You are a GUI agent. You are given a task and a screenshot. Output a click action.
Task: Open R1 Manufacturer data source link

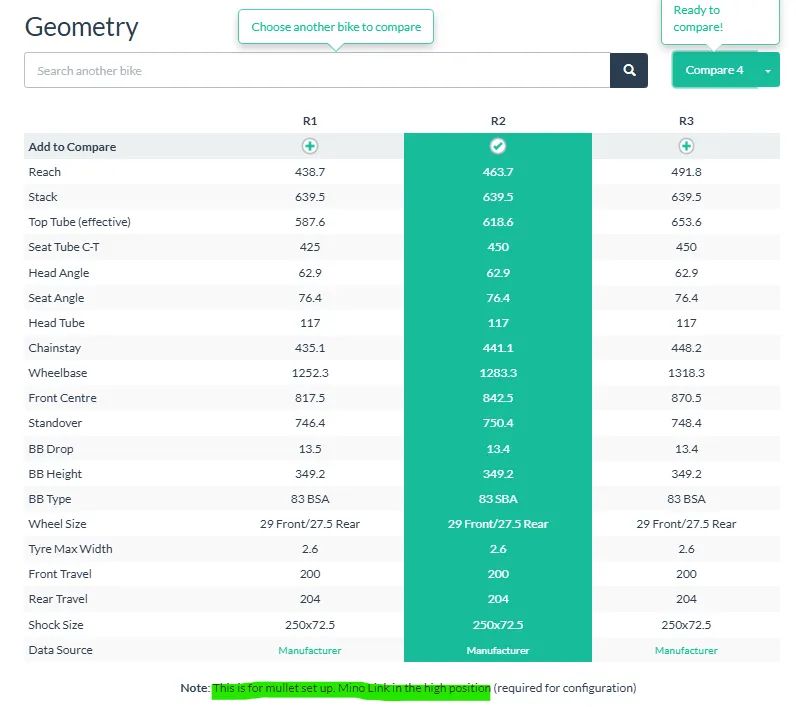(x=310, y=650)
